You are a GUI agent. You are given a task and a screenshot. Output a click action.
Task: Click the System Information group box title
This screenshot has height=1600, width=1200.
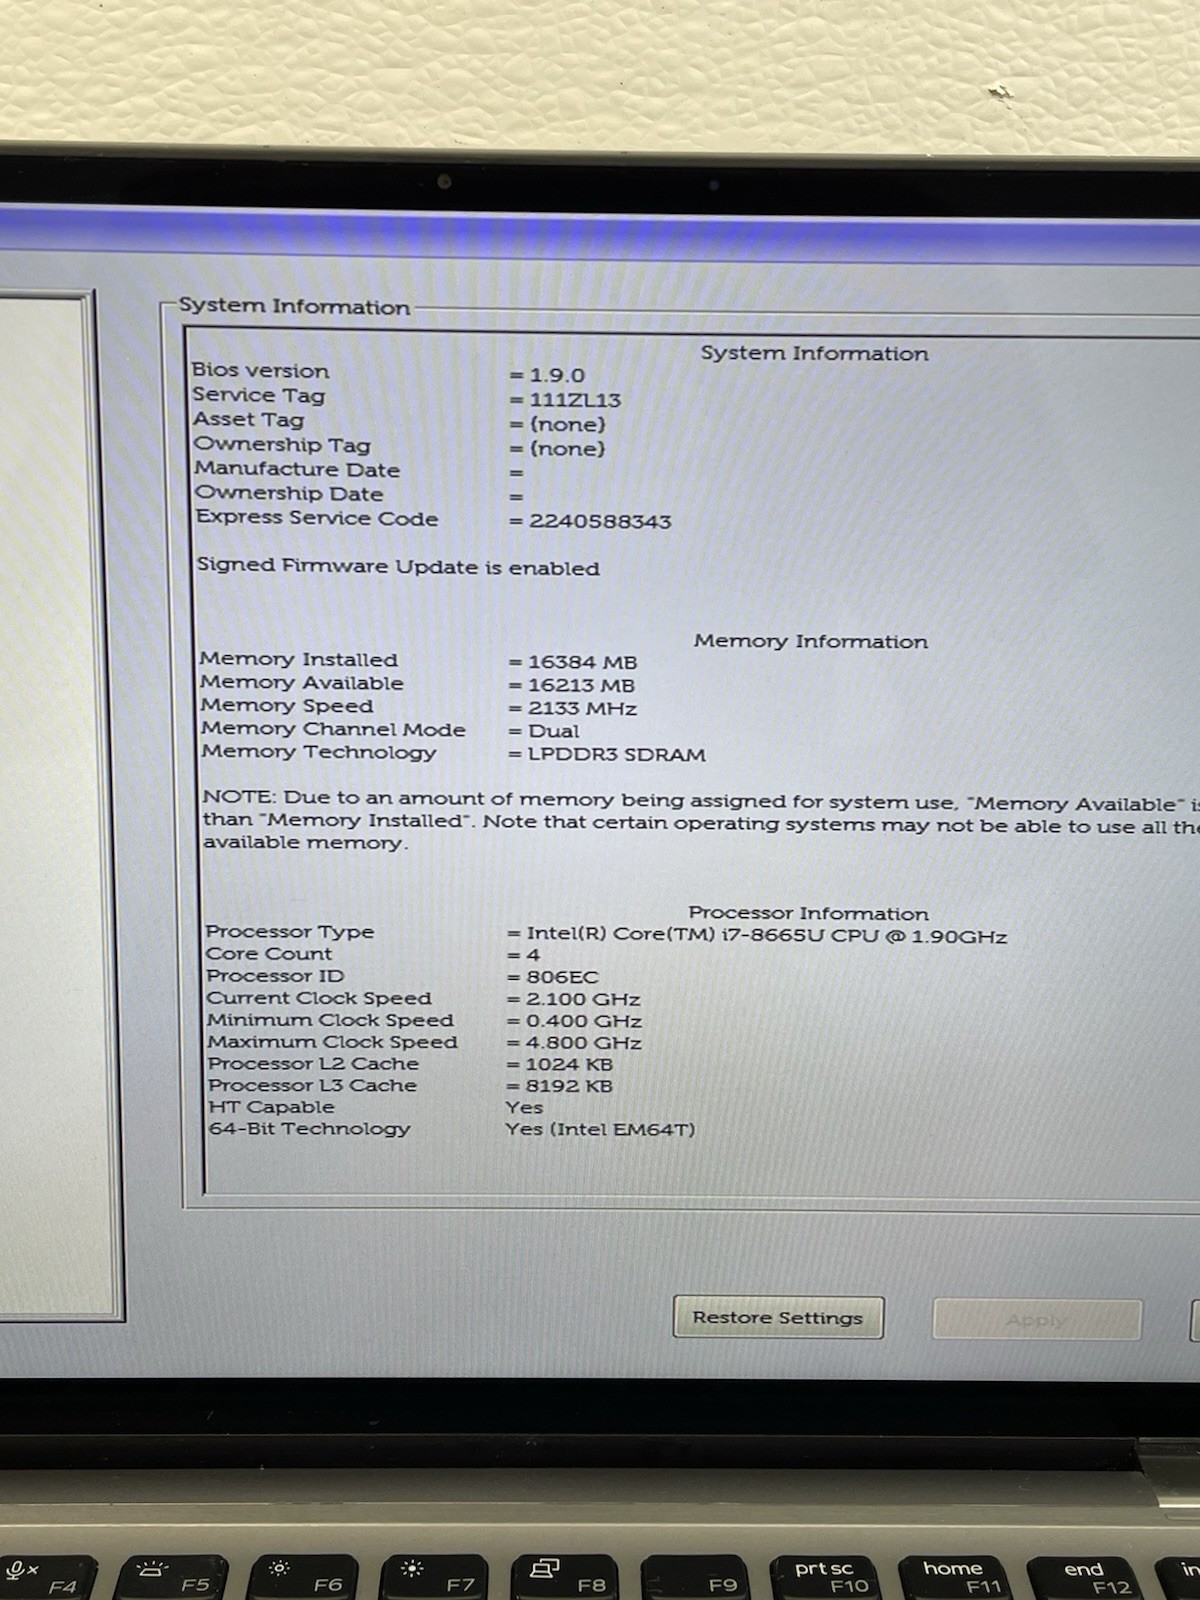[294, 307]
